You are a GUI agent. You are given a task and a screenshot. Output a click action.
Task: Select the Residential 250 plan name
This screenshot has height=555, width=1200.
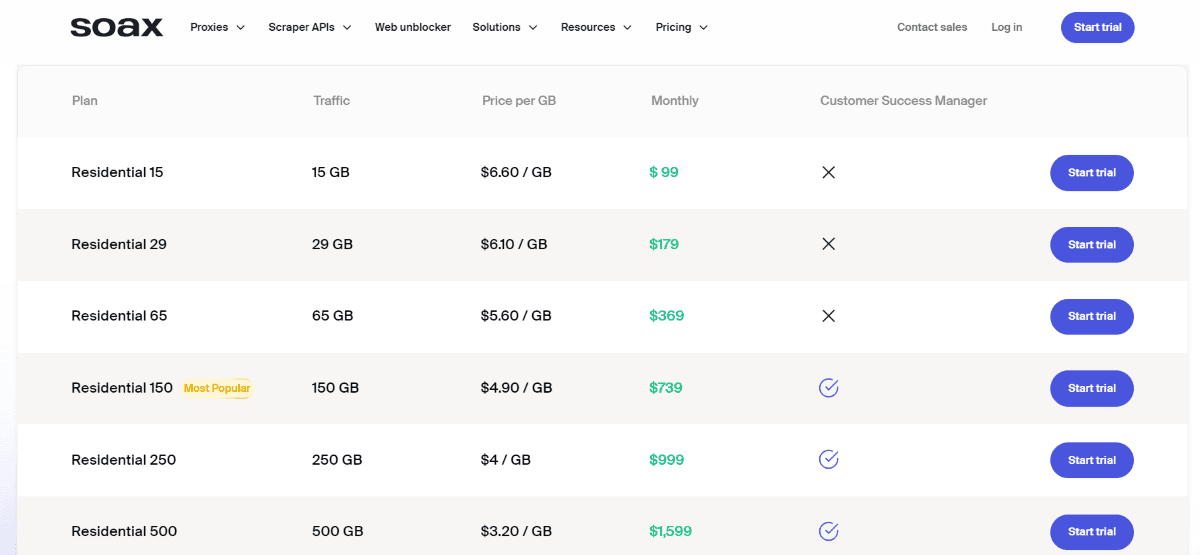tap(123, 460)
